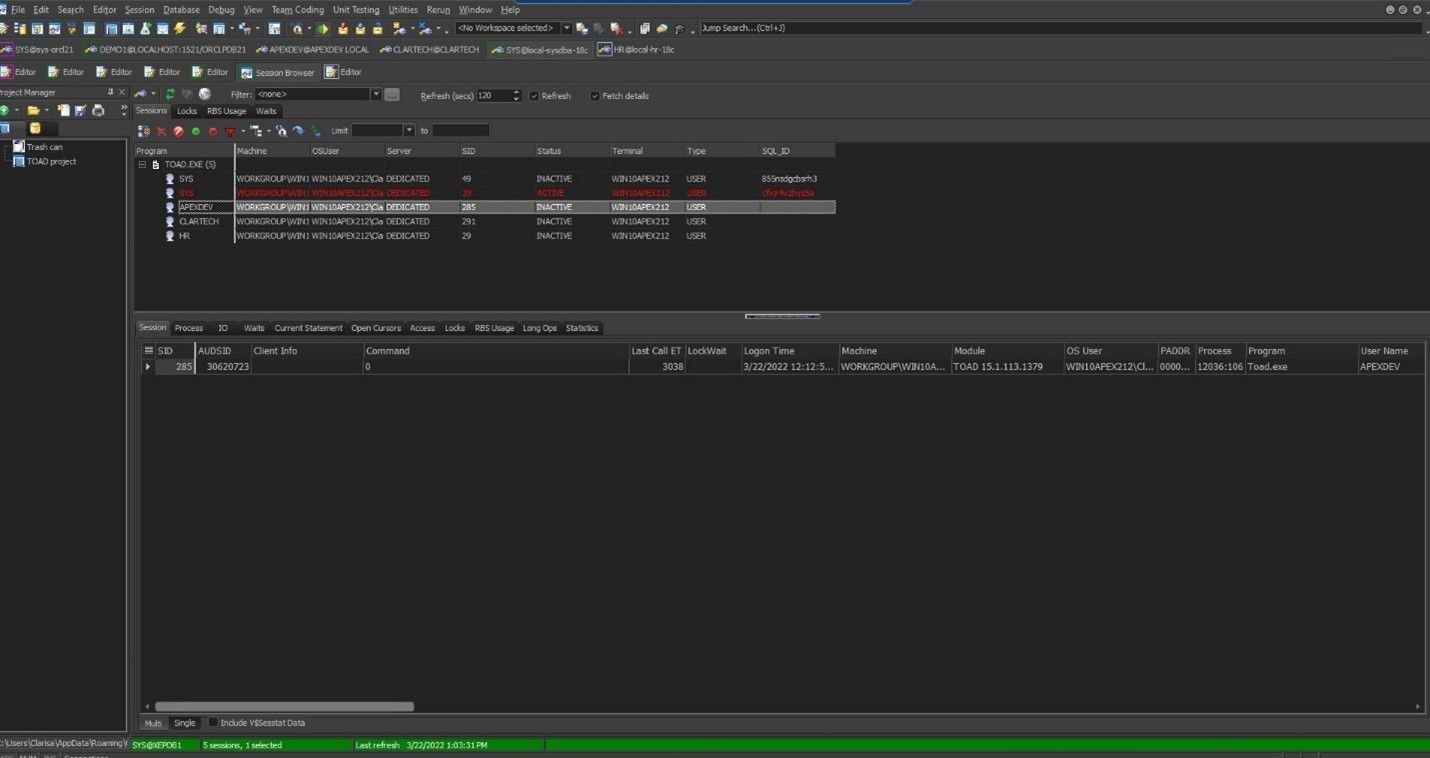The image size is (1430, 758).
Task: Click the green play arrow icon in main toolbar
Action: [x=322, y=29]
